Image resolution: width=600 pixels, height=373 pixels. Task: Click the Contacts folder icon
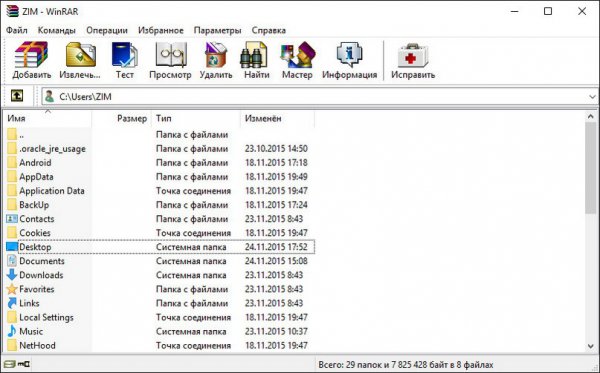[x=12, y=219]
